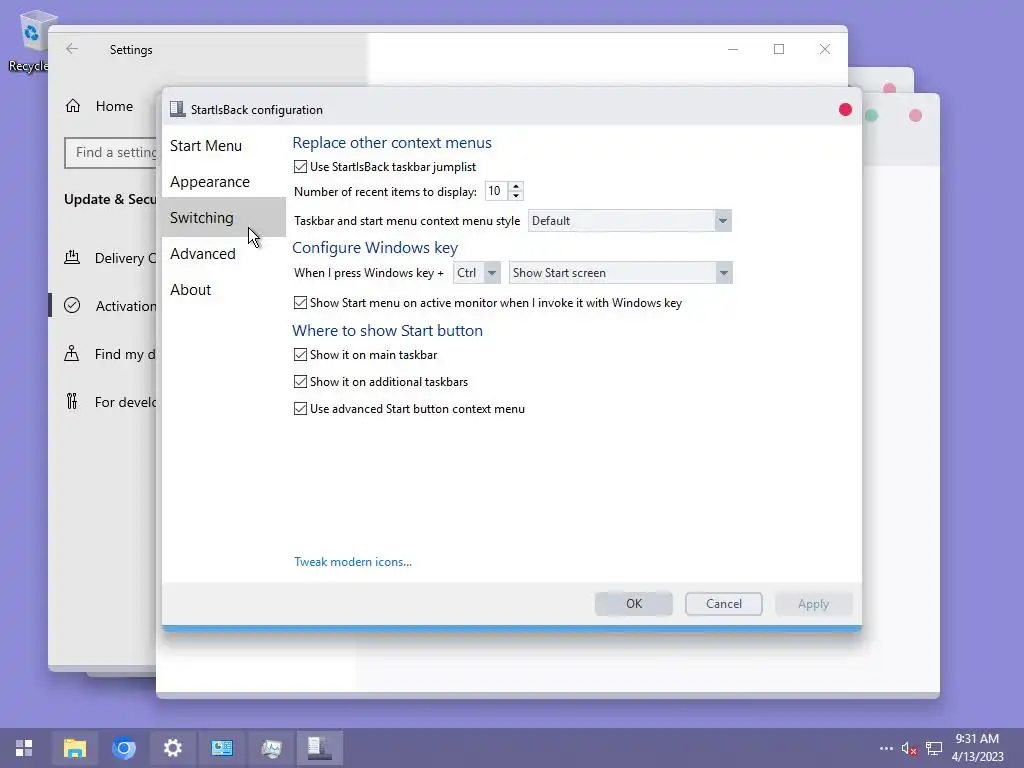
Task: Close StartIsBack configuration with red dot
Action: tap(845, 110)
